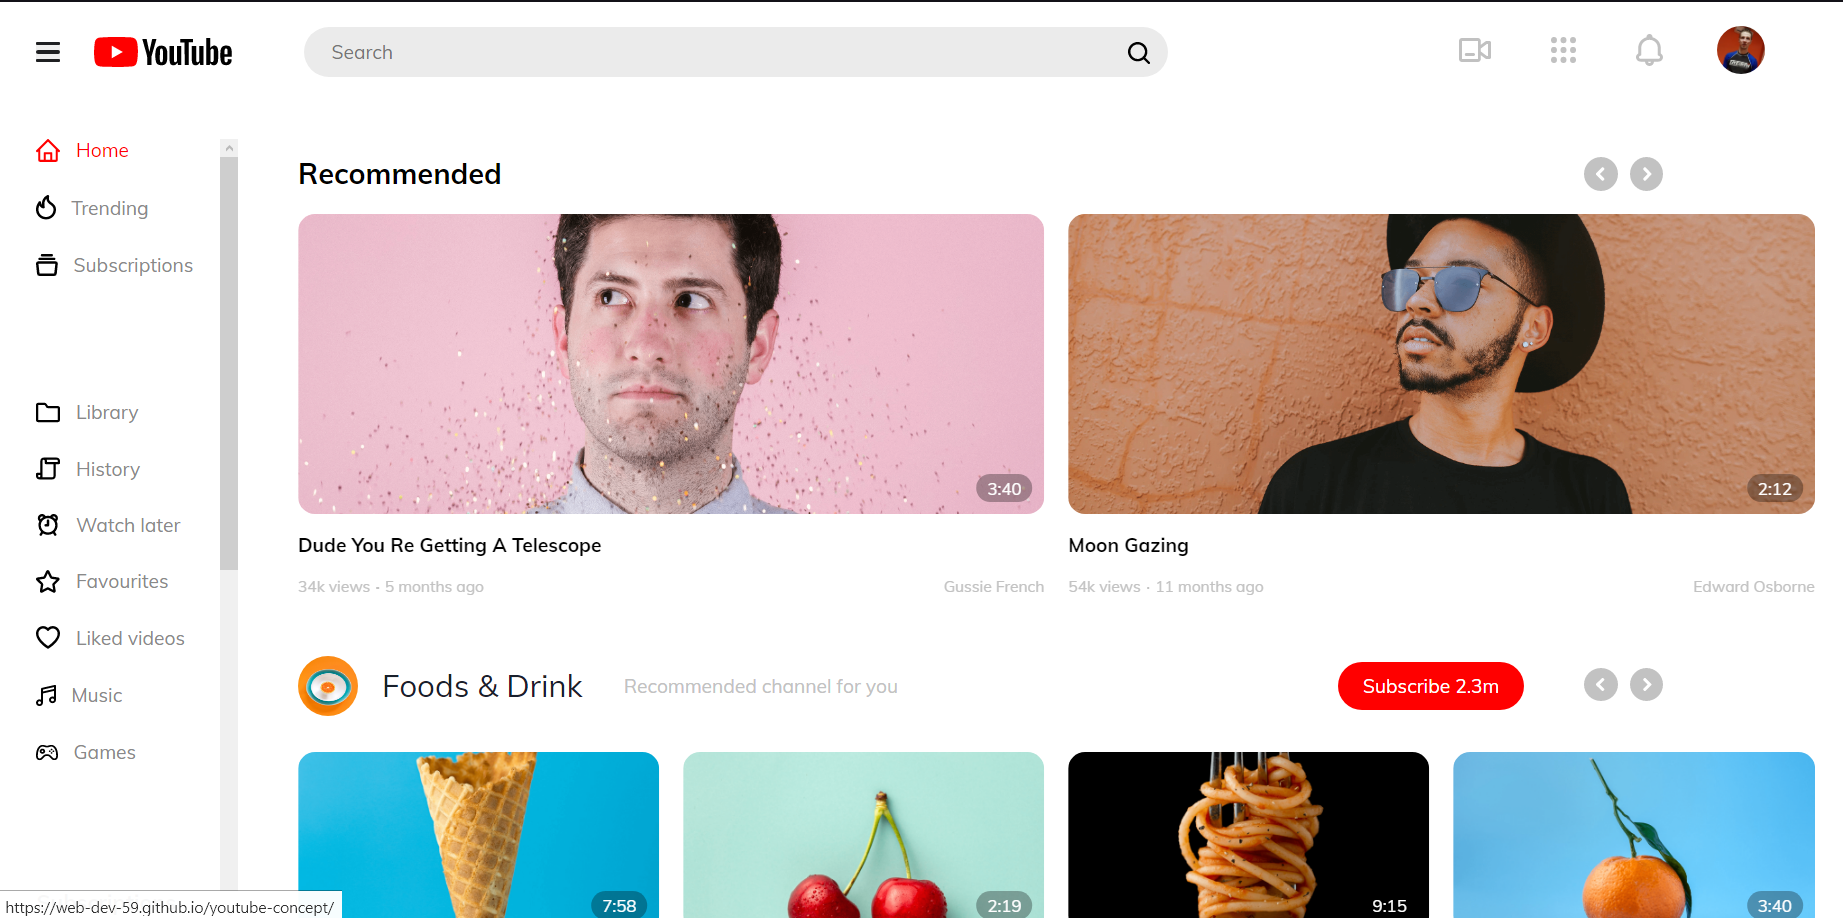Select Trending in the sidebar
Screen dimensions: 1843x918
pyautogui.click(x=110, y=208)
